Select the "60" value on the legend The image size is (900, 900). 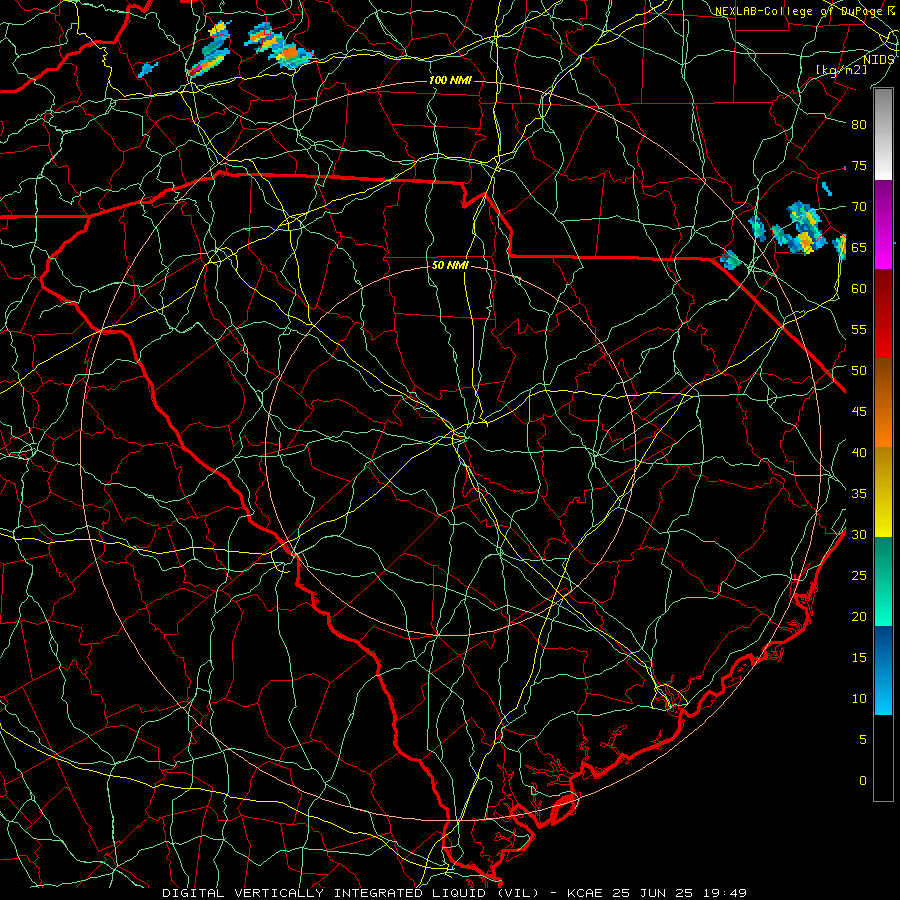859,289
